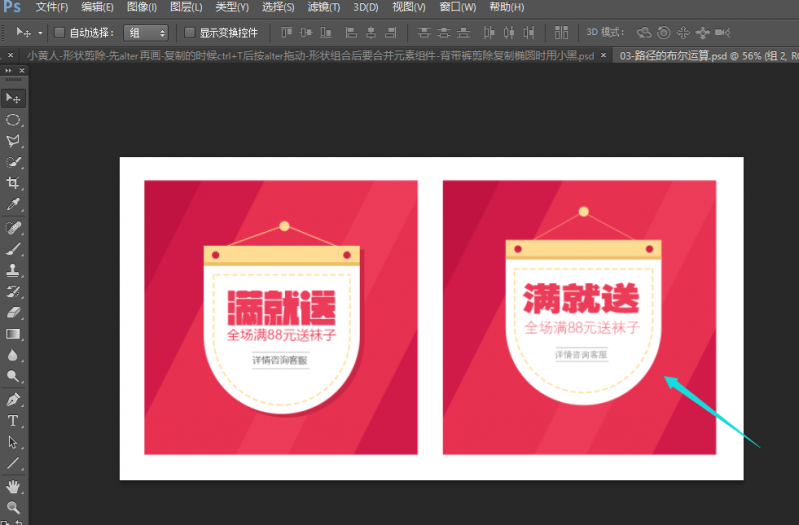Toggle the 显示变换控件 checkbox
Image resolution: width=799 pixels, height=525 pixels.
point(190,33)
